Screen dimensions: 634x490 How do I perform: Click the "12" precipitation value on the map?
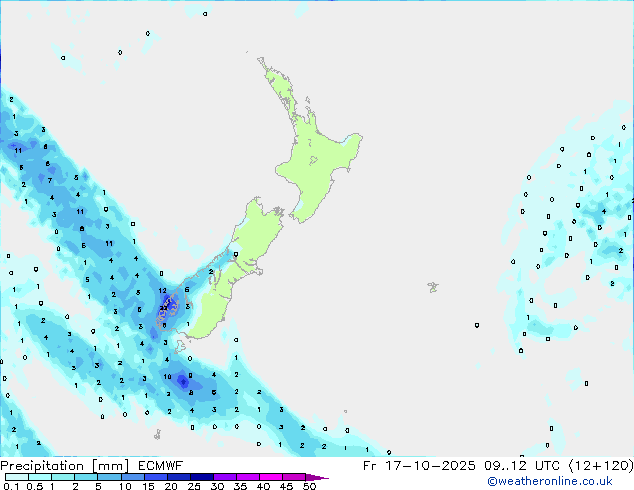(163, 291)
